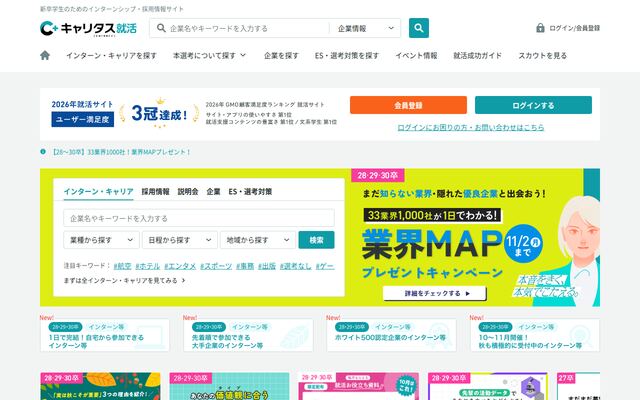Screen dimensions: 640x400
Task: Click 詳細をチェックする on 業界MAP banner
Action: coord(435,293)
